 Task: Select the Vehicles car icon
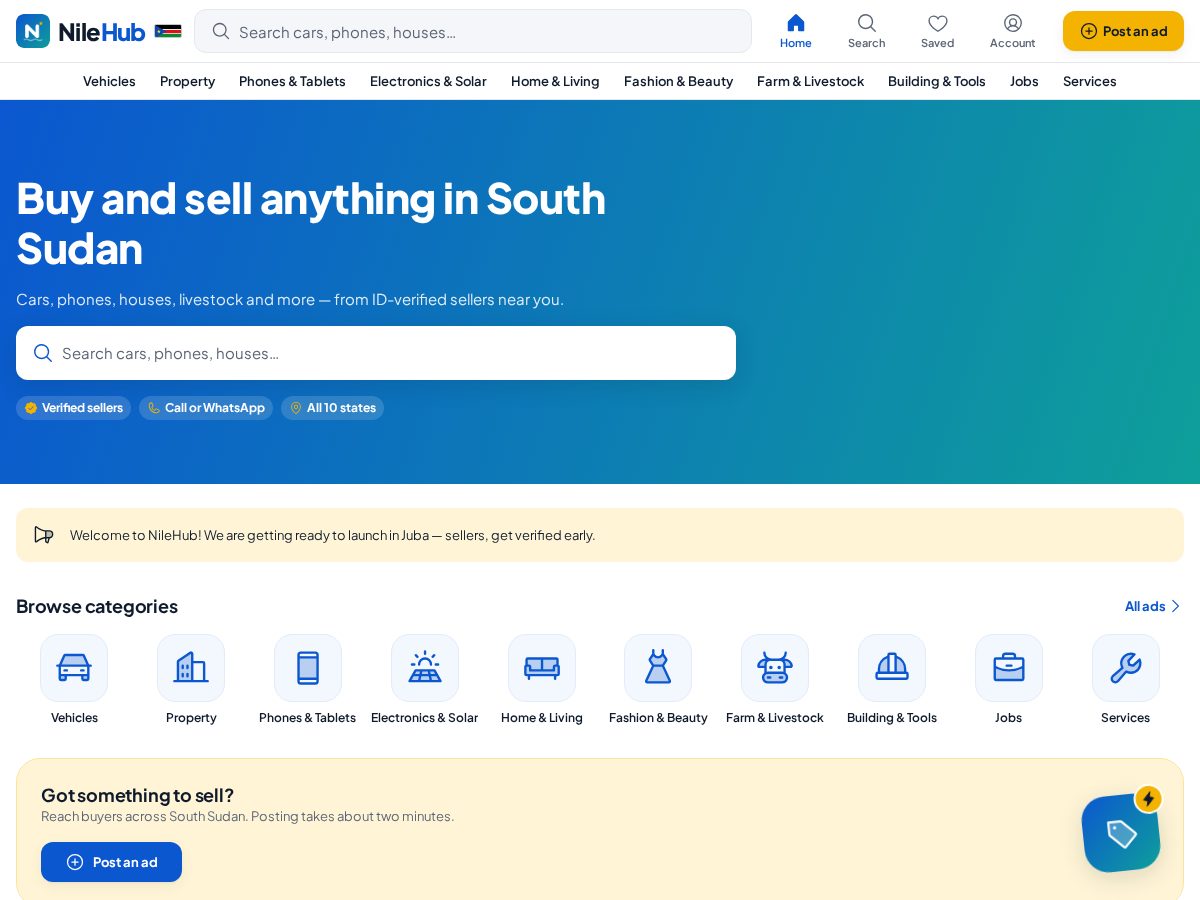[x=74, y=668]
